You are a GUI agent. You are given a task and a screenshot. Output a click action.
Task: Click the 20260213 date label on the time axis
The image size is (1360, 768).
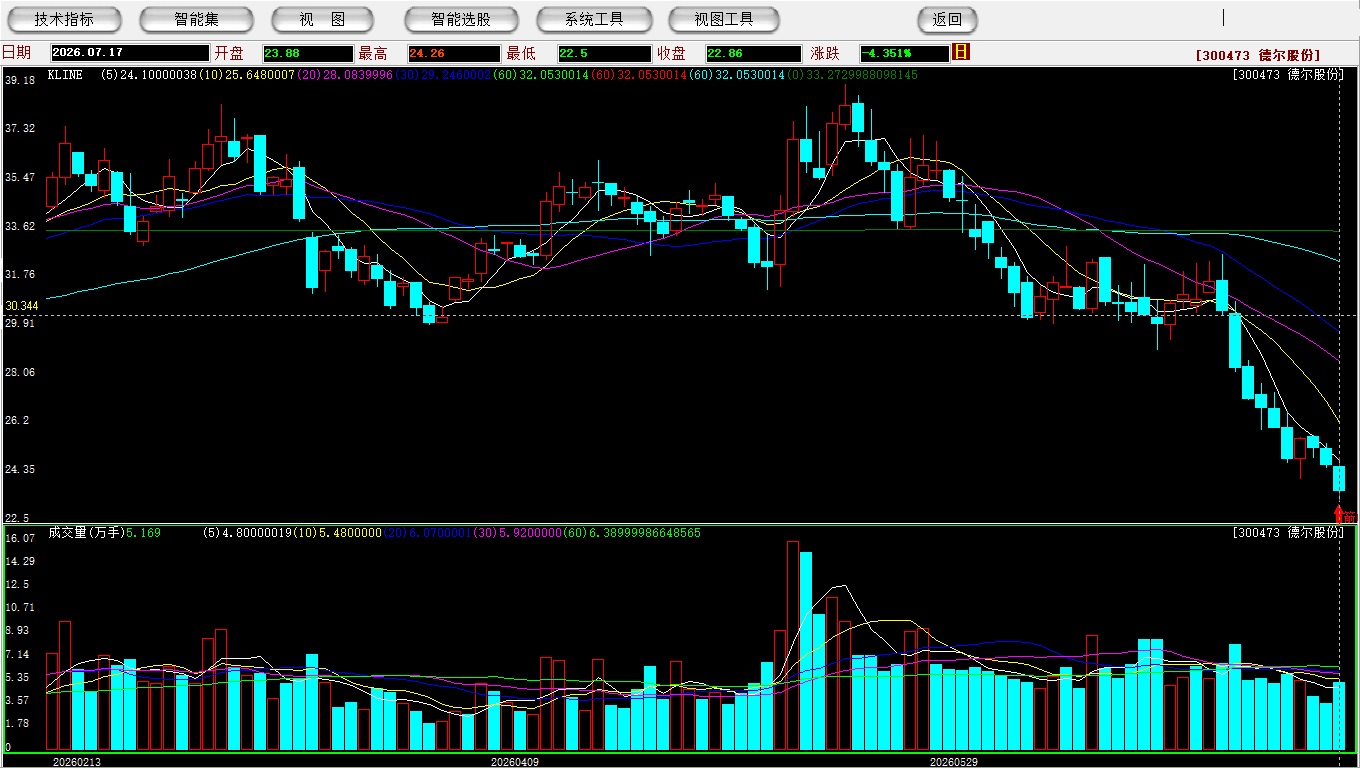[77, 762]
